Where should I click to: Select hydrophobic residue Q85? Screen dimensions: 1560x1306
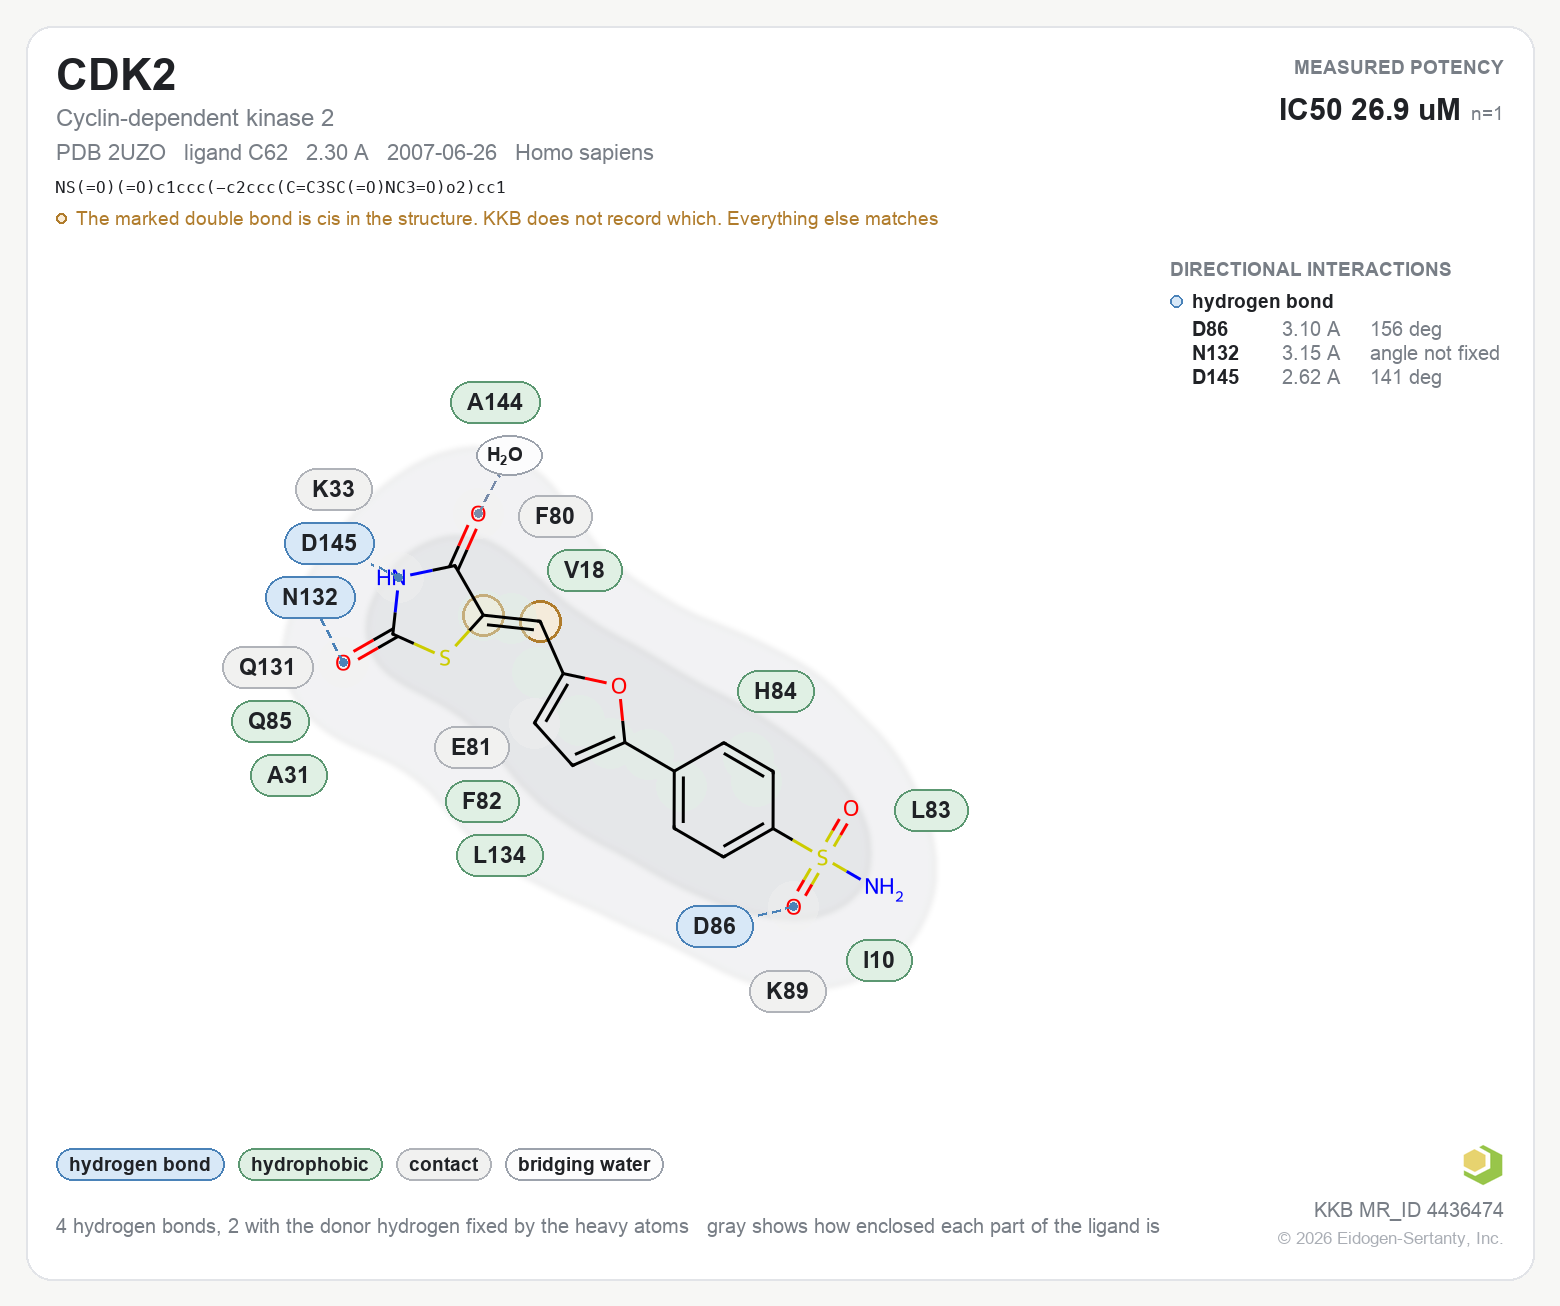click(x=270, y=721)
